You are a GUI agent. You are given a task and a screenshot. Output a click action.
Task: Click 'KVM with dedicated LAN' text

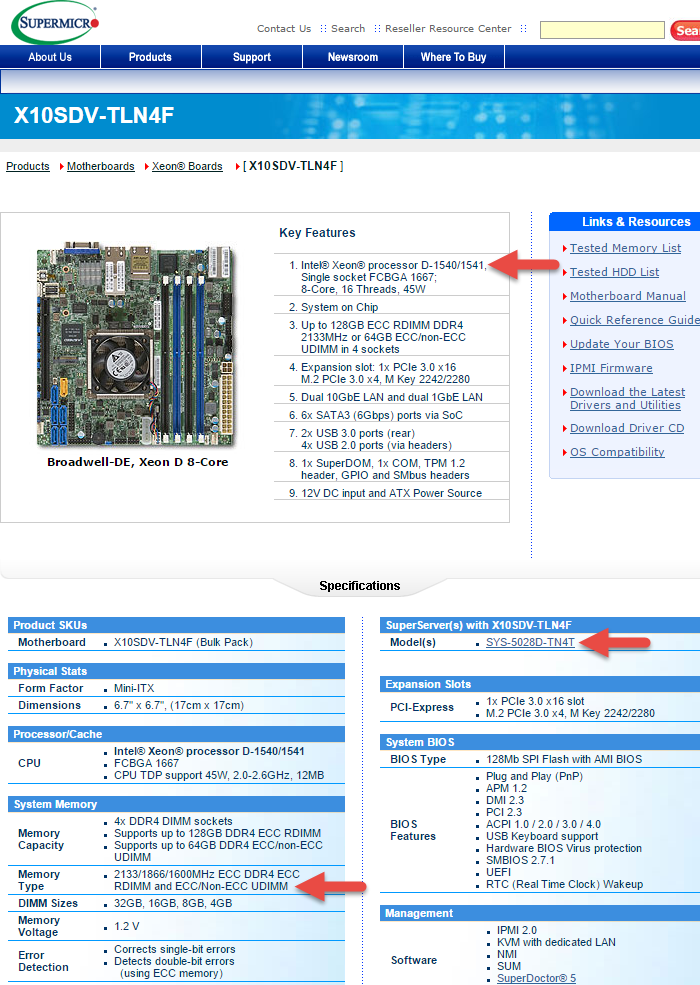tap(556, 942)
